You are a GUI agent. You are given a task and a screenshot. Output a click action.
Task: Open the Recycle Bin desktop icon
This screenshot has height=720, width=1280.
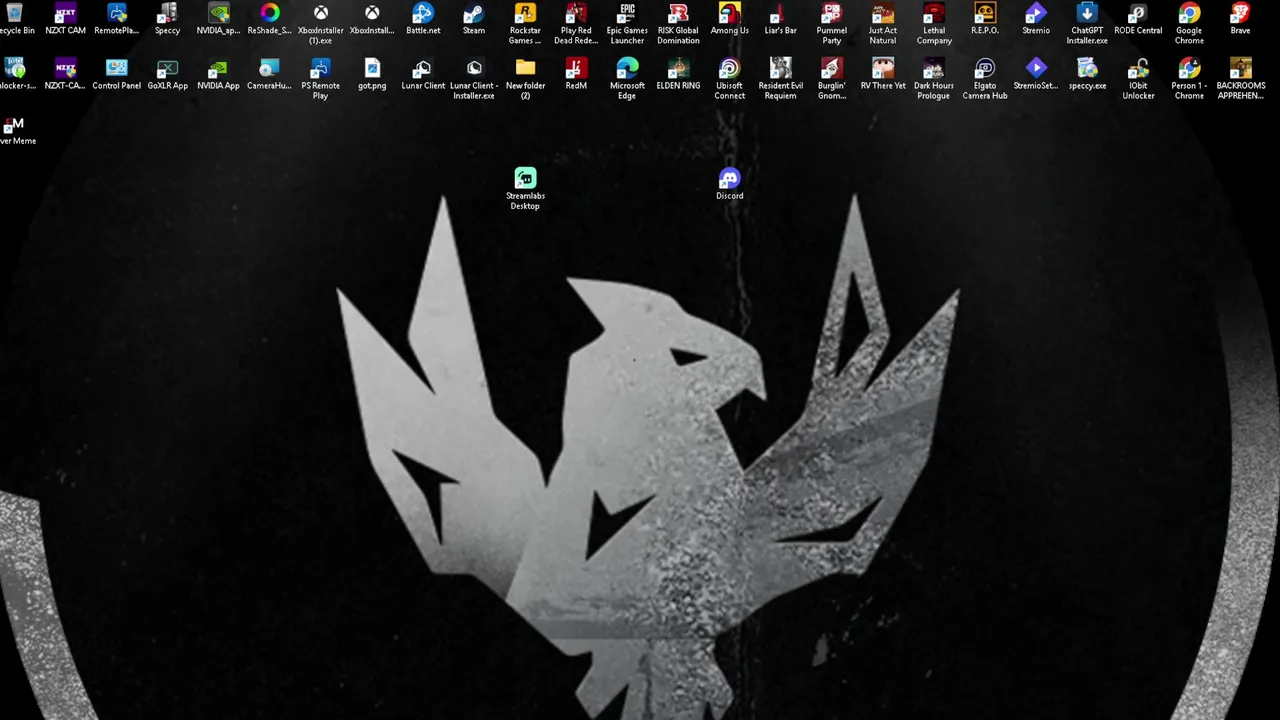[14, 13]
